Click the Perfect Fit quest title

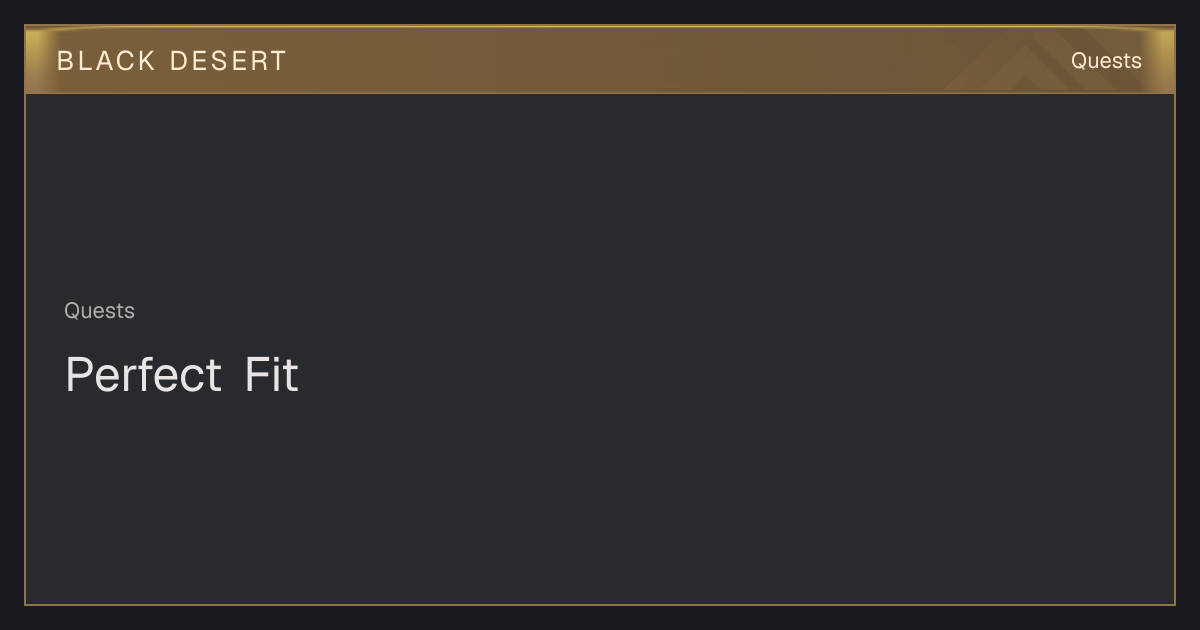(182, 375)
